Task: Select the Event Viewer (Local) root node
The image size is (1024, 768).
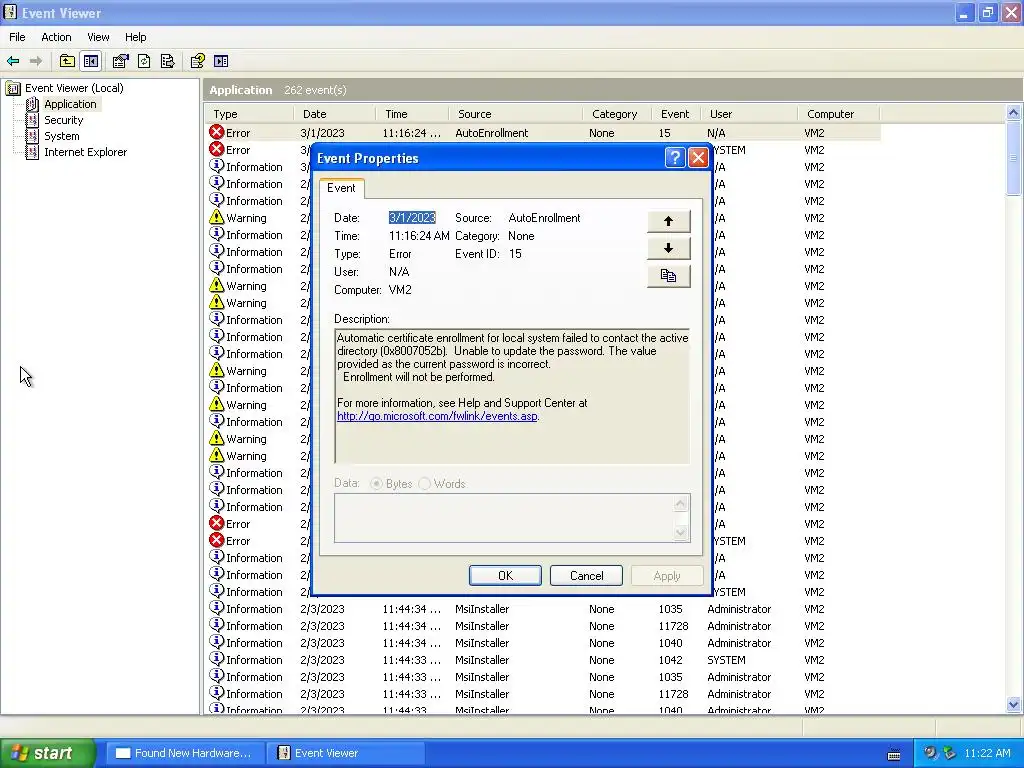Action: tap(74, 88)
